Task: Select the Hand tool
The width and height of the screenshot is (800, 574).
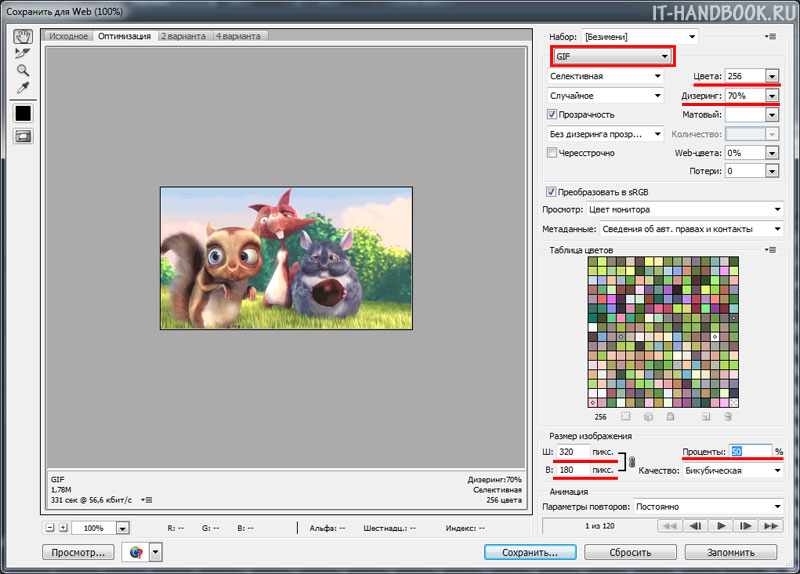Action: (23, 36)
